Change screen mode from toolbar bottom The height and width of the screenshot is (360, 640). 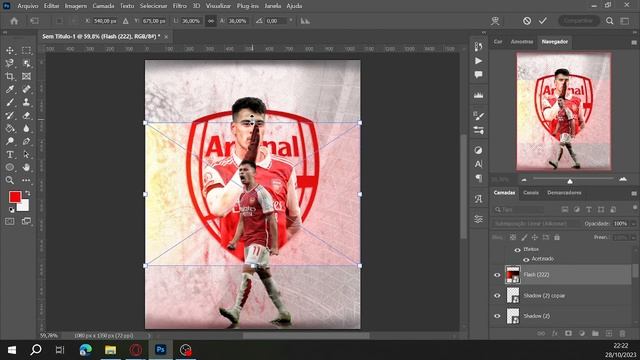click(26, 221)
